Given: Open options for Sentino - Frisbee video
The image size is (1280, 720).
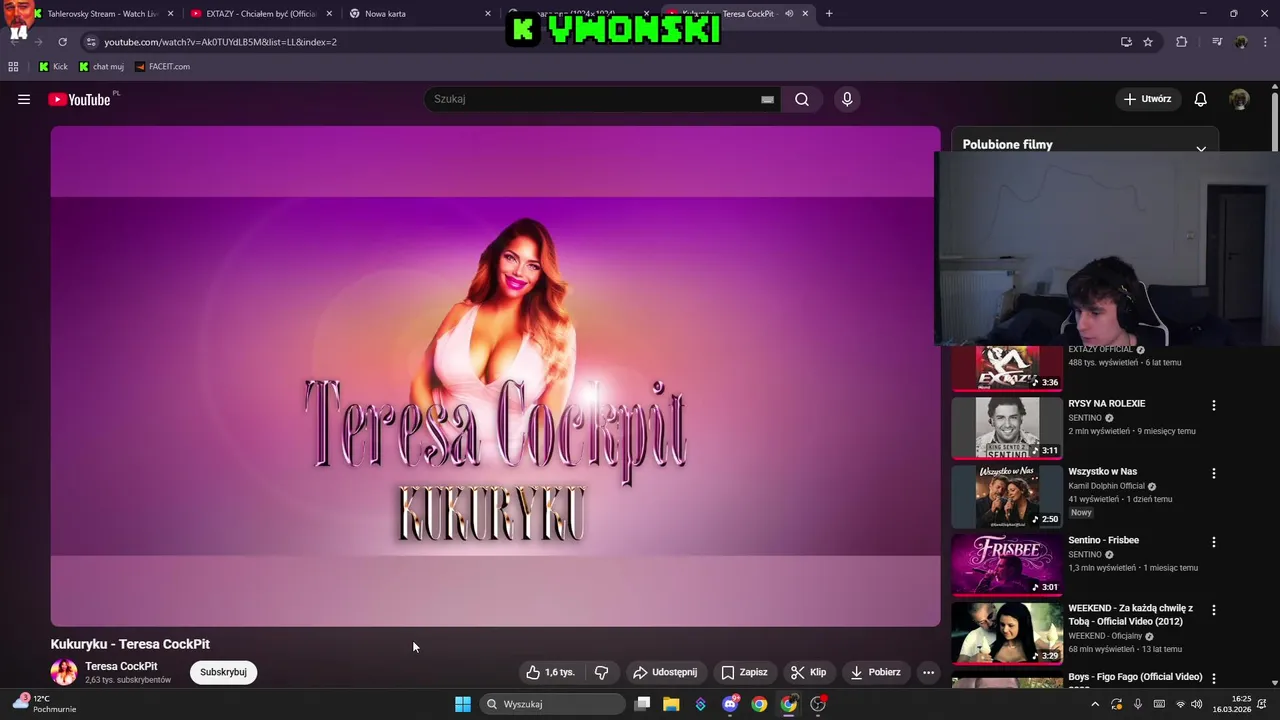Looking at the screenshot, I should [1214, 542].
